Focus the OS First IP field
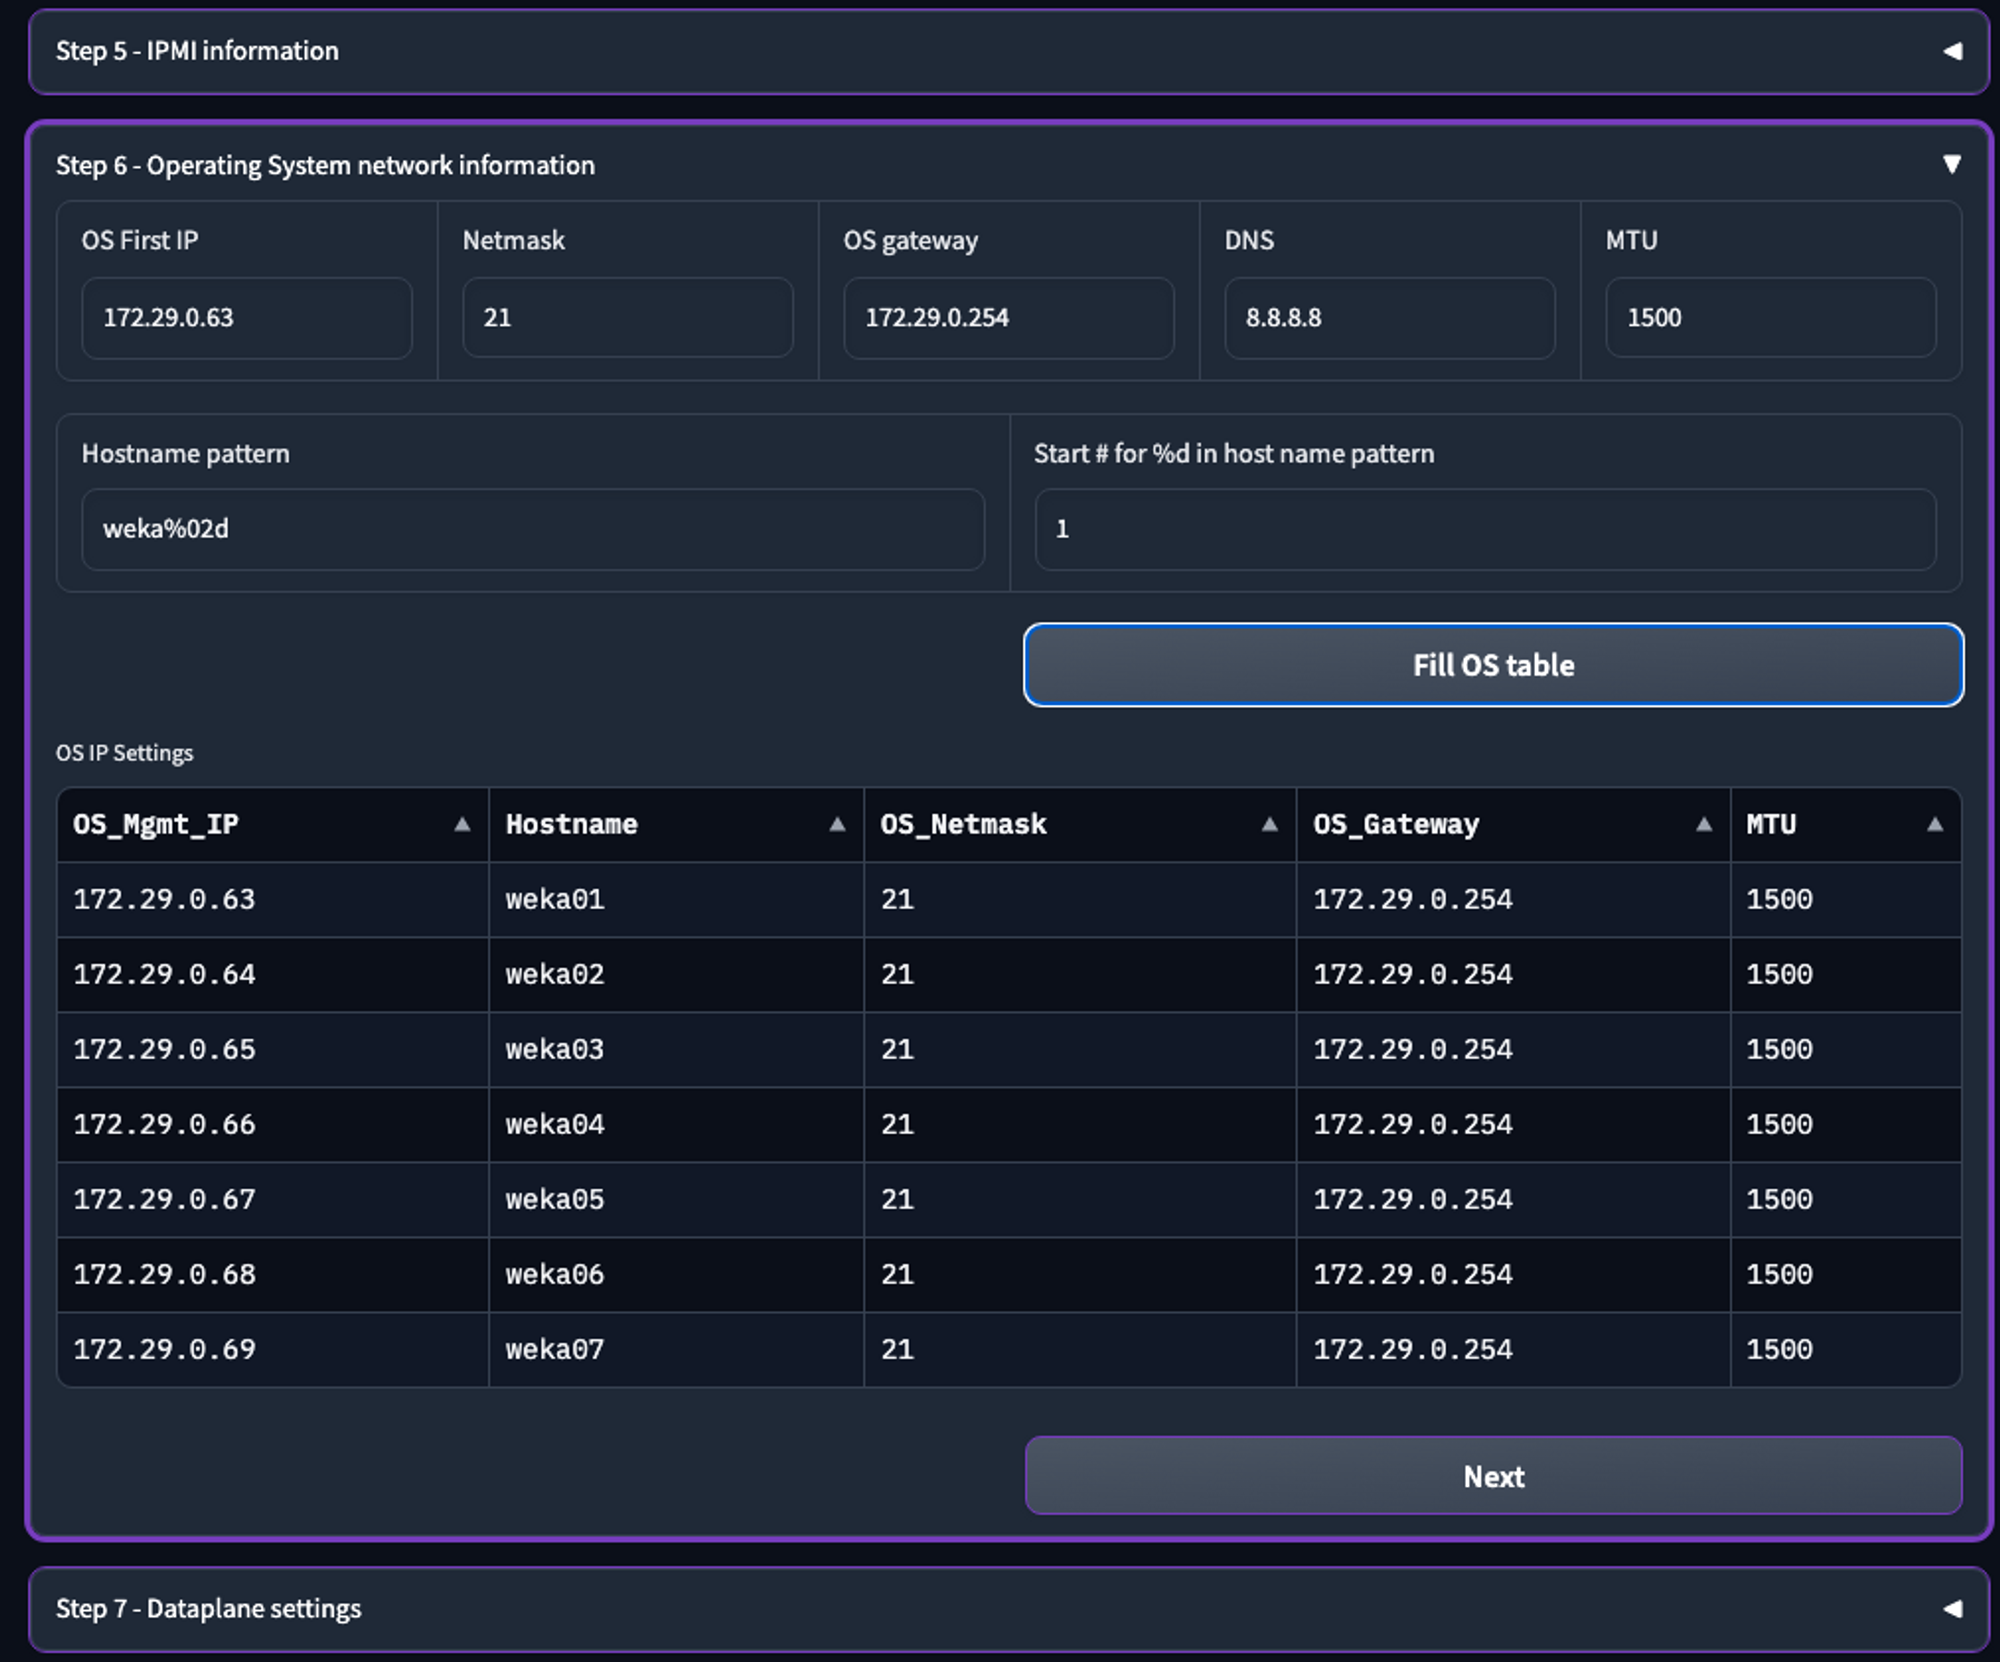Screen dimensions: 2000x1662 (x=246, y=318)
